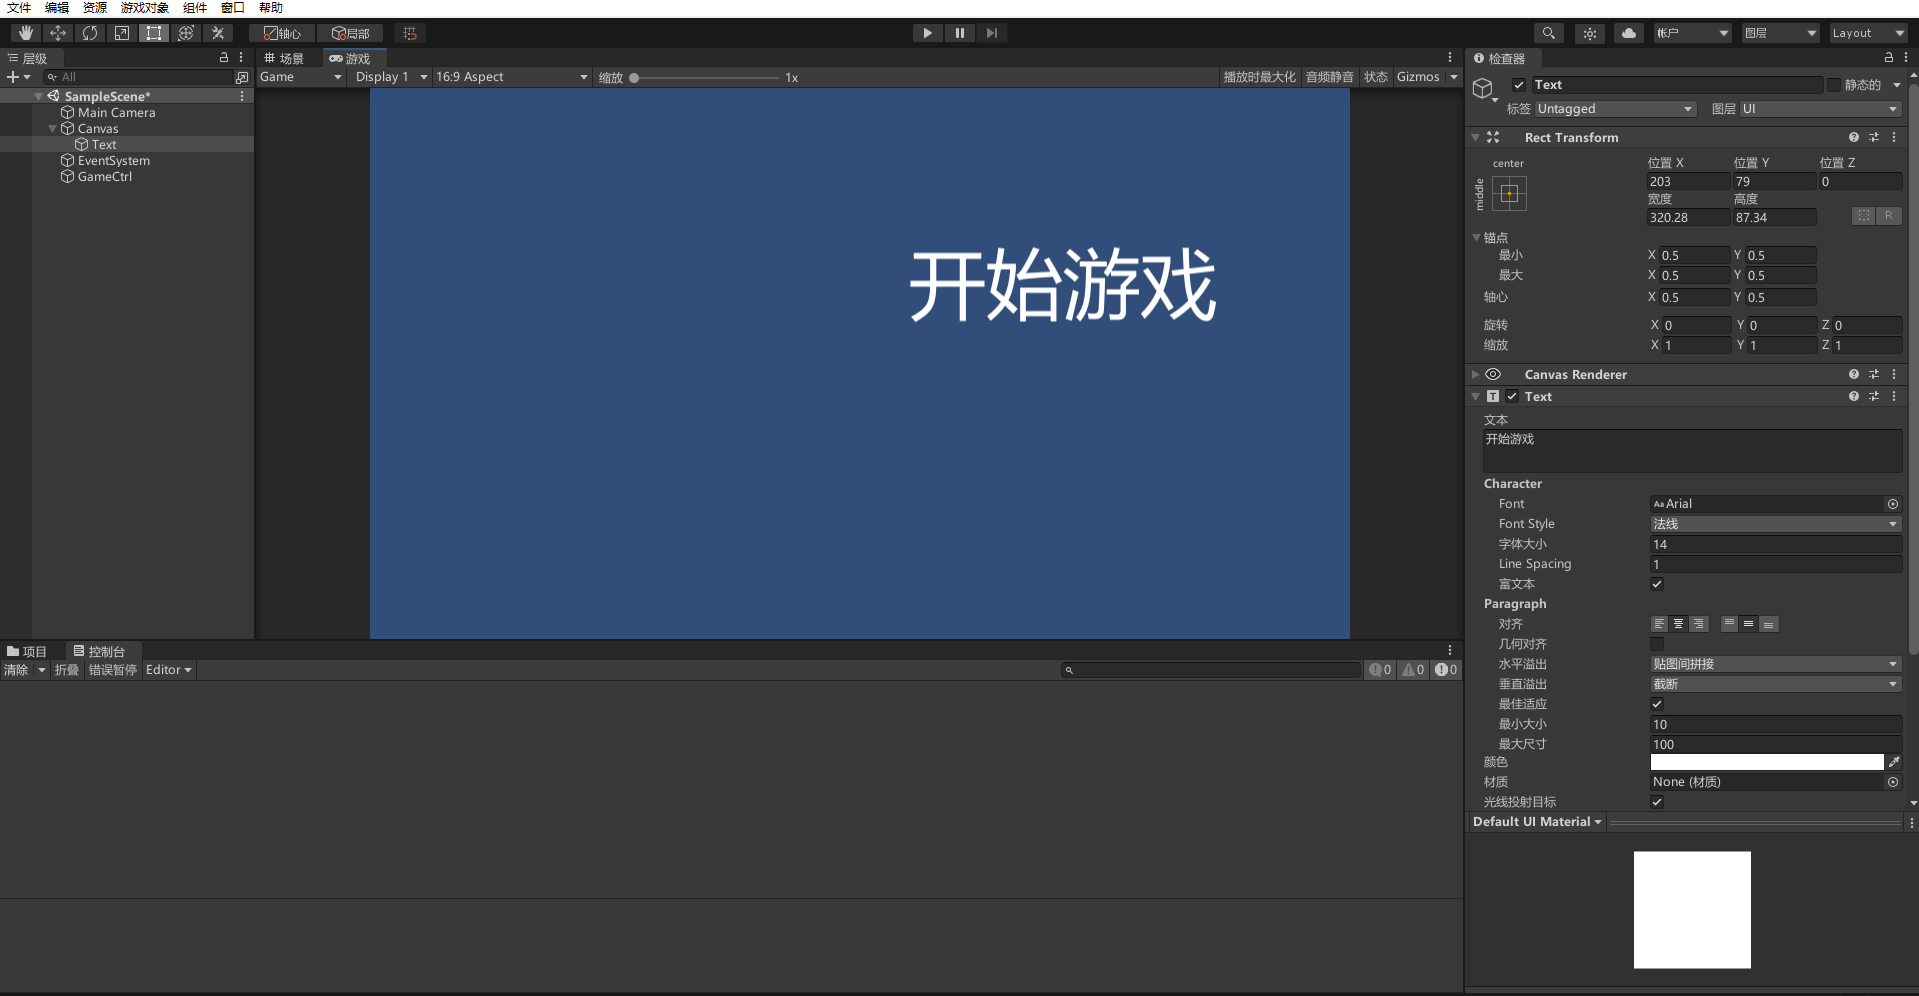The image size is (1919, 996).
Task: Open Component menu
Action: [195, 8]
